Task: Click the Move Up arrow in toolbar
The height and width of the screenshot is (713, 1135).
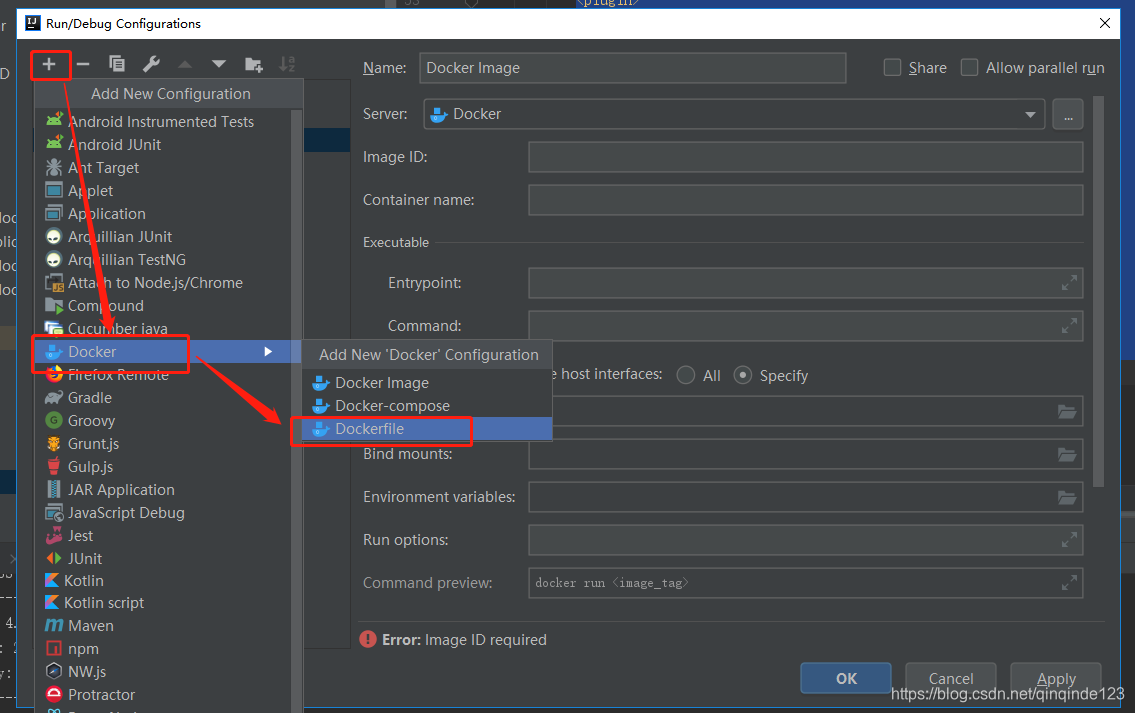Action: pos(185,64)
